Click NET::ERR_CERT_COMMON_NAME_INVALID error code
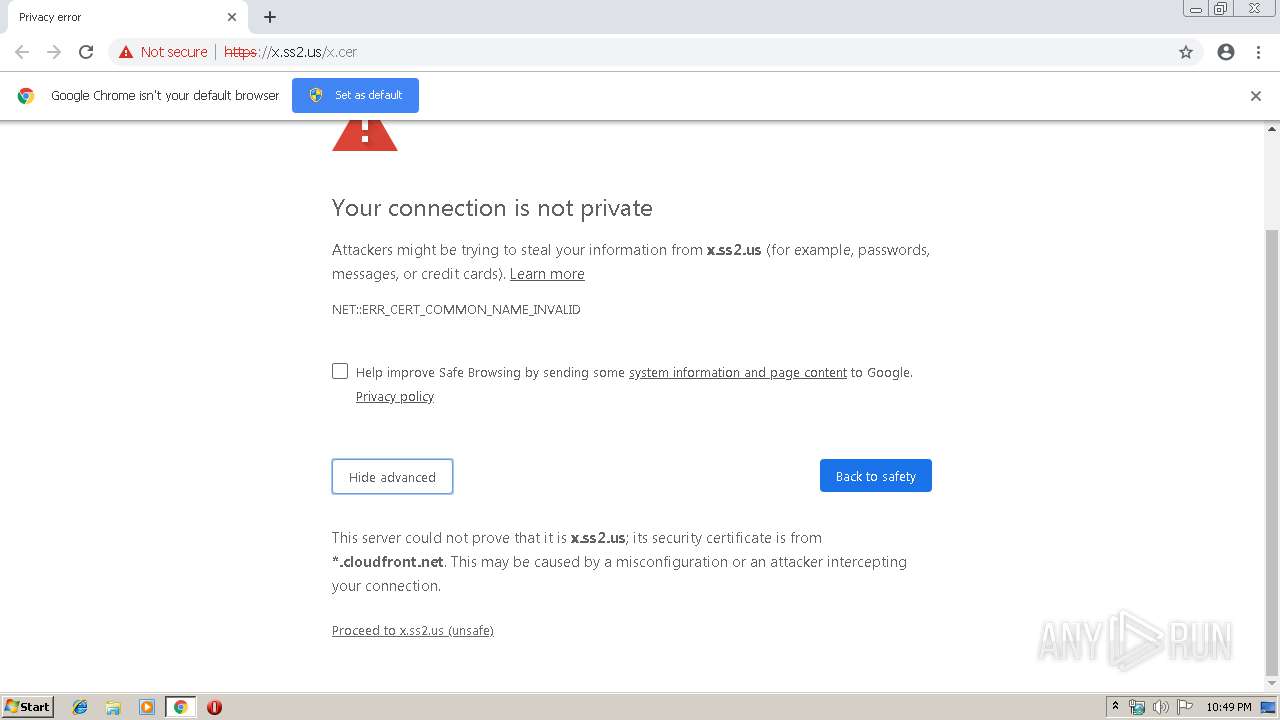The height and width of the screenshot is (720, 1280). [456, 309]
